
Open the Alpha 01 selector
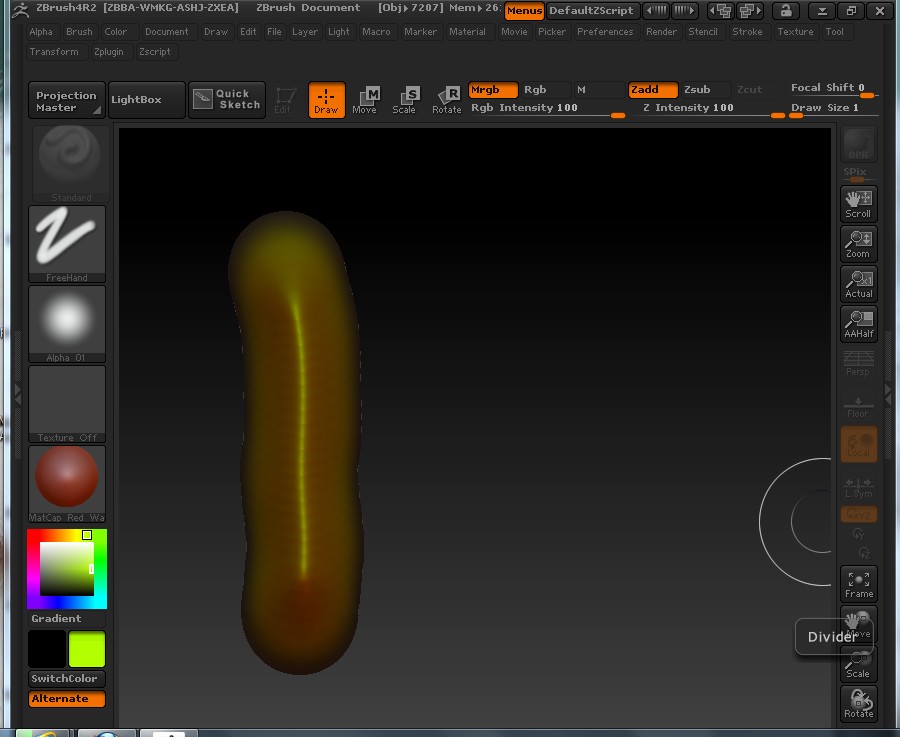point(66,320)
